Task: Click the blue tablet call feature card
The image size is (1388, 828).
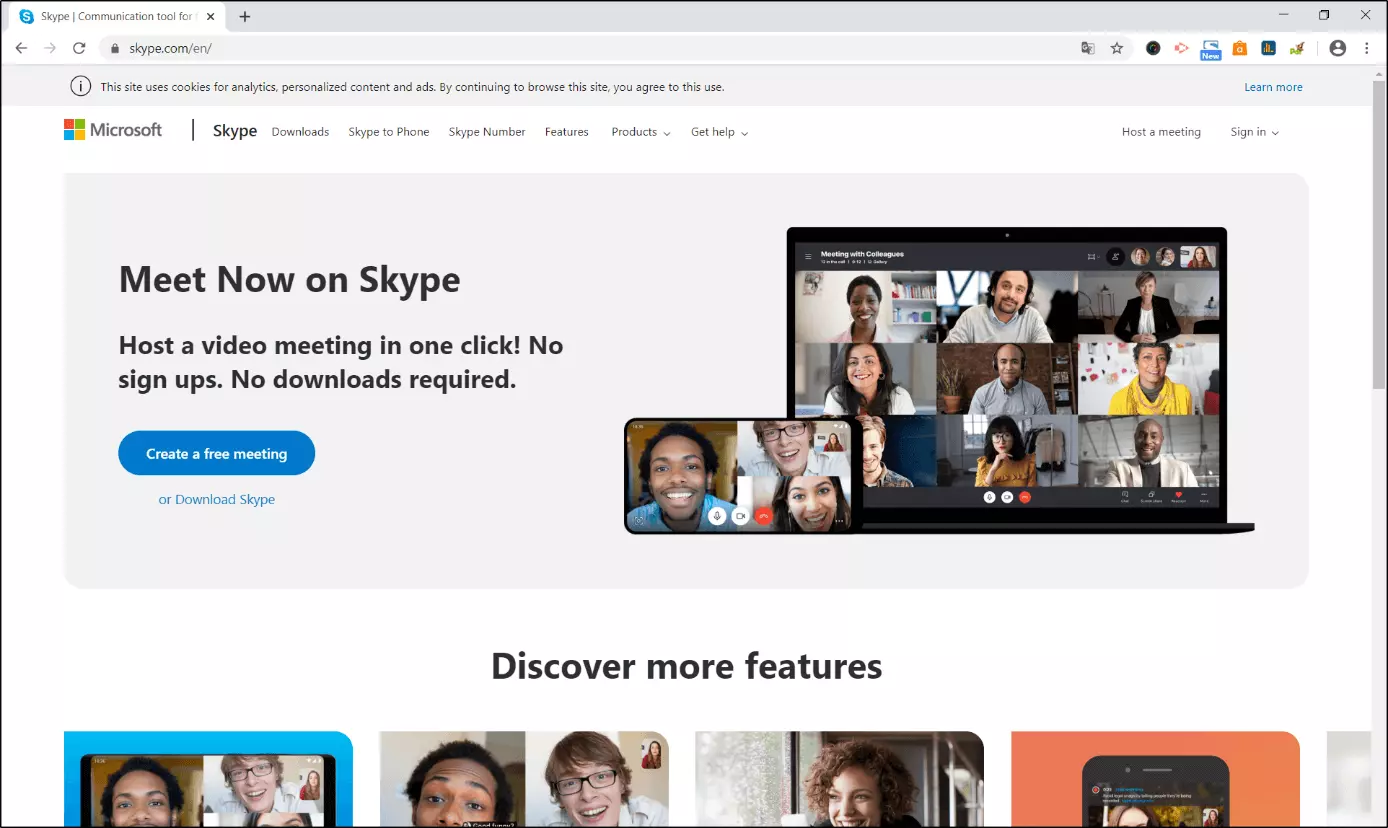Action: pos(208,779)
